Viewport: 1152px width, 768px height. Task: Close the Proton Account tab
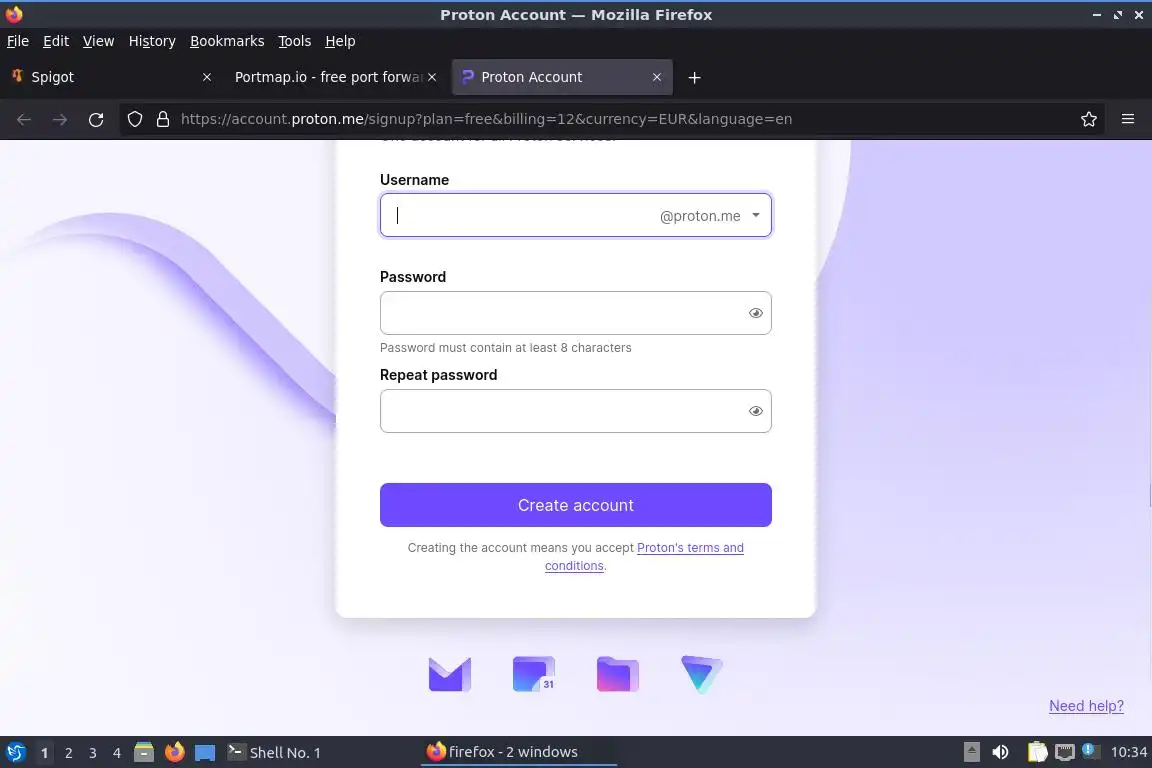(657, 77)
